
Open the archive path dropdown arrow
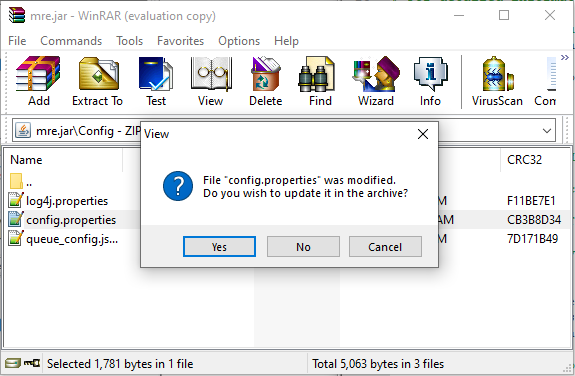(547, 131)
